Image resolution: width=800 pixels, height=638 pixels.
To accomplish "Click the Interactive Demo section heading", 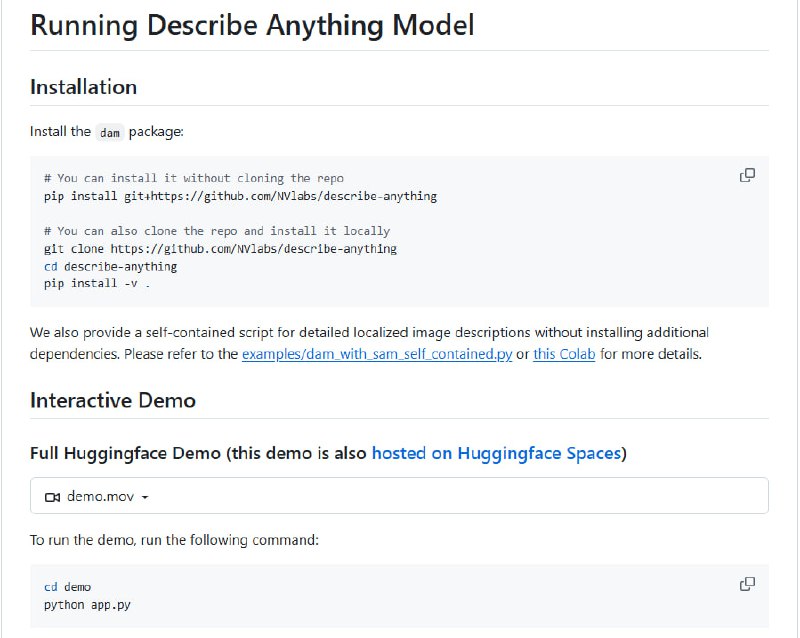I will [113, 400].
